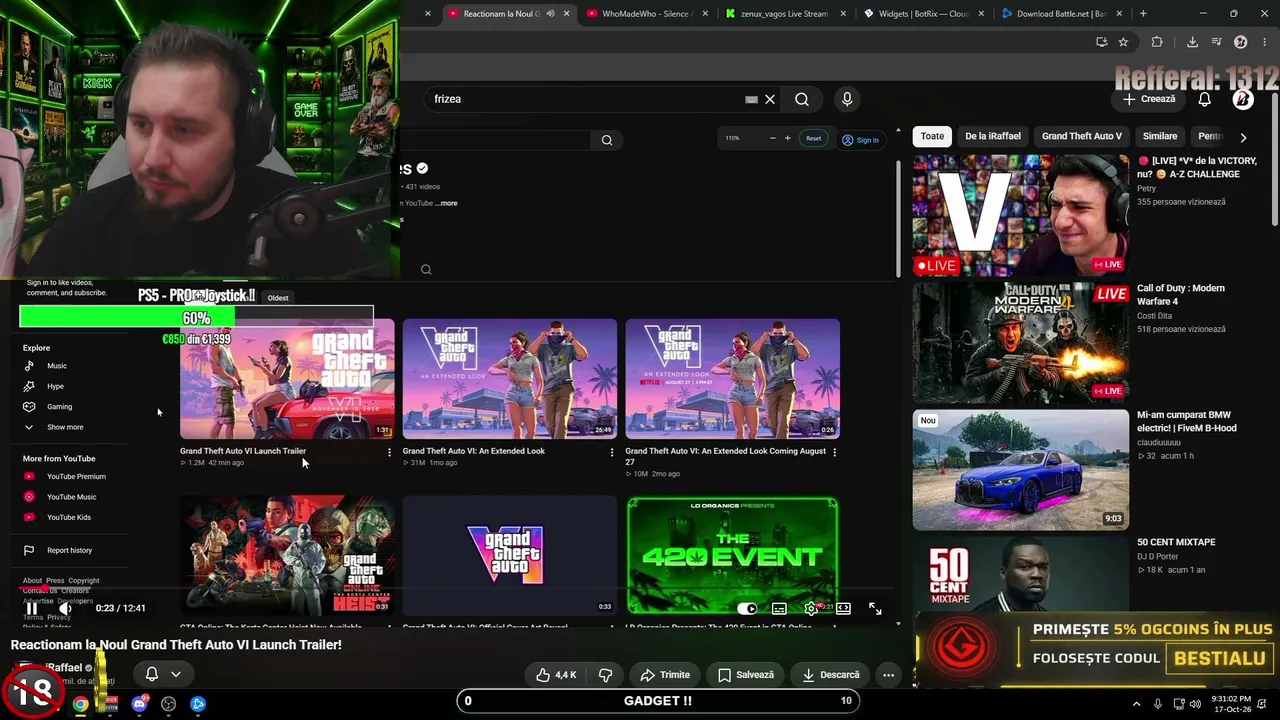This screenshot has height=720, width=1280.
Task: Show more filter chips with the right arrow
Action: 1243,137
